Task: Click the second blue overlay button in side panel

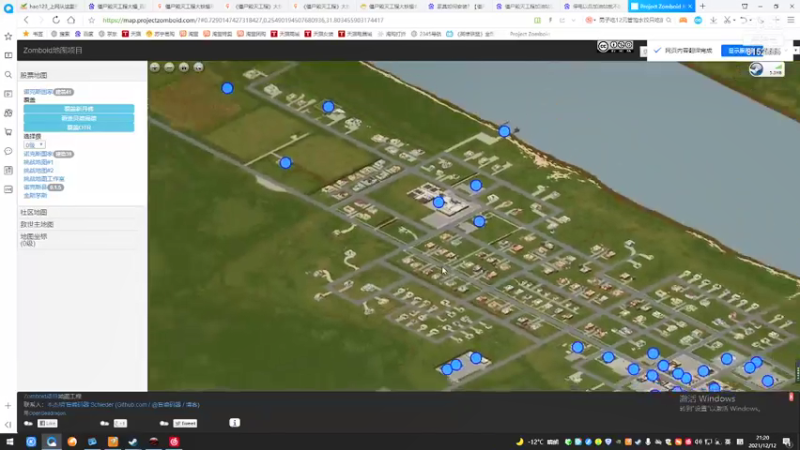Action: pyautogui.click(x=79, y=118)
